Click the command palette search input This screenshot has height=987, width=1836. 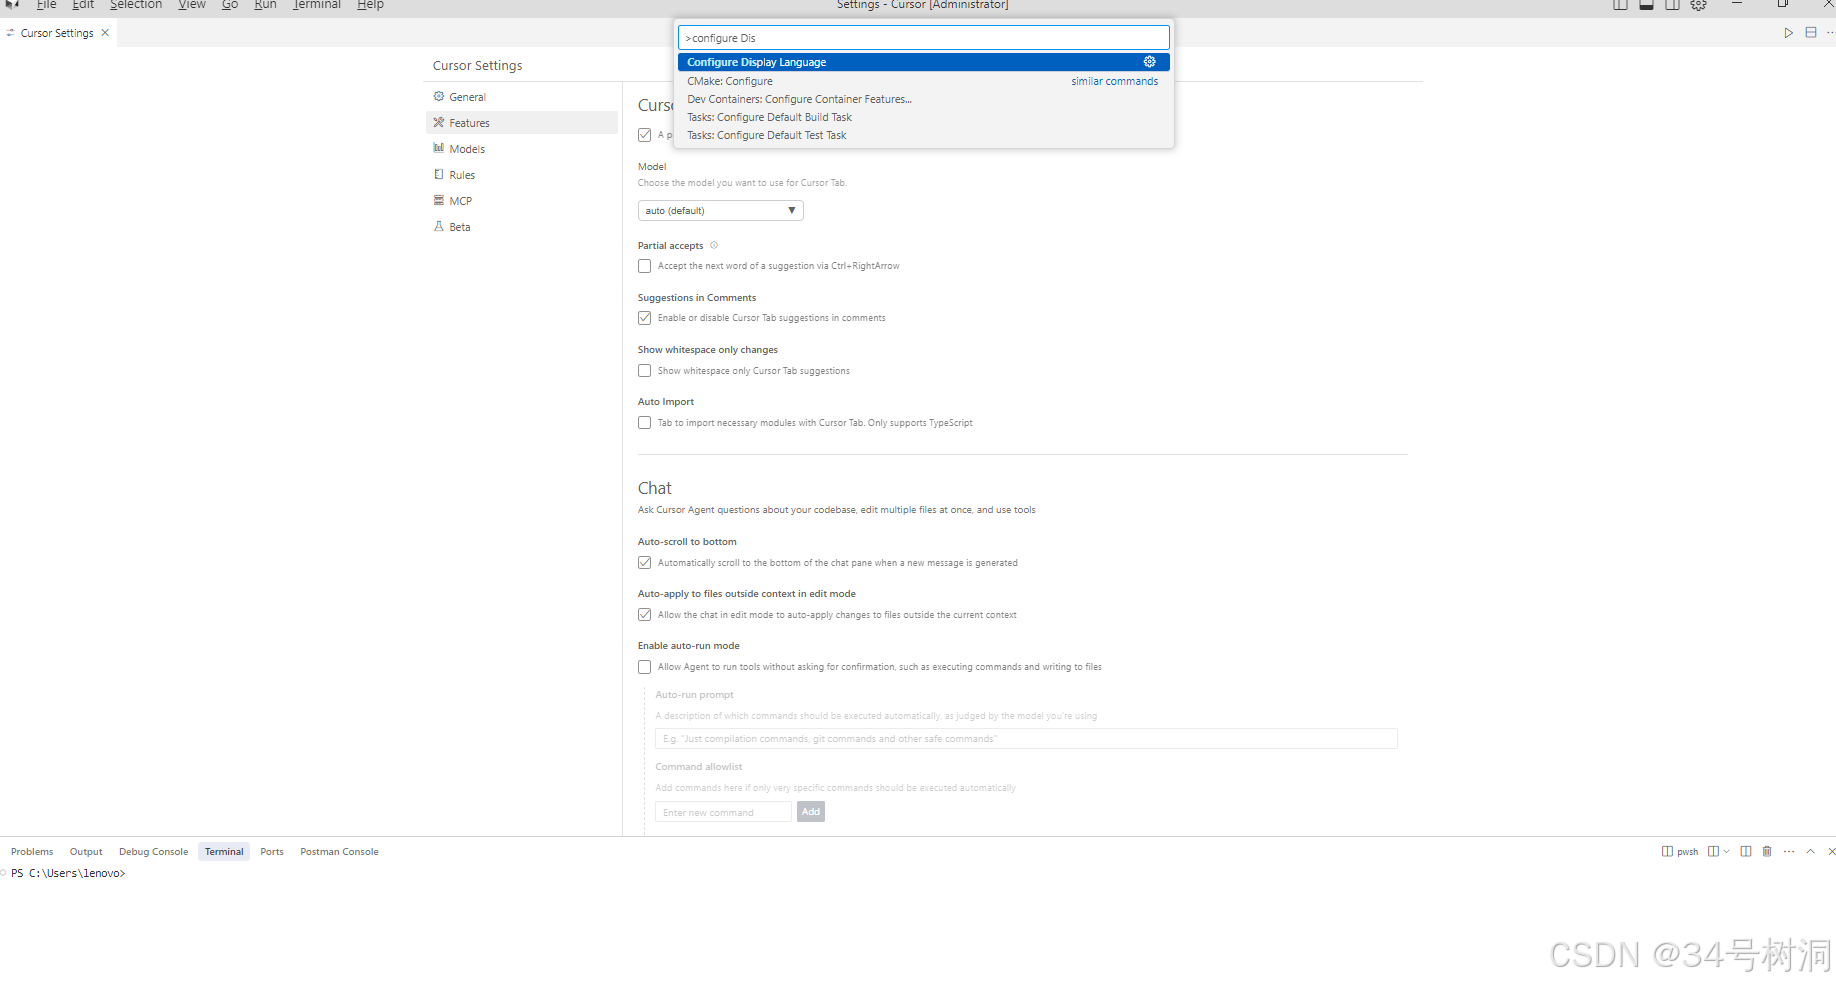coord(923,38)
